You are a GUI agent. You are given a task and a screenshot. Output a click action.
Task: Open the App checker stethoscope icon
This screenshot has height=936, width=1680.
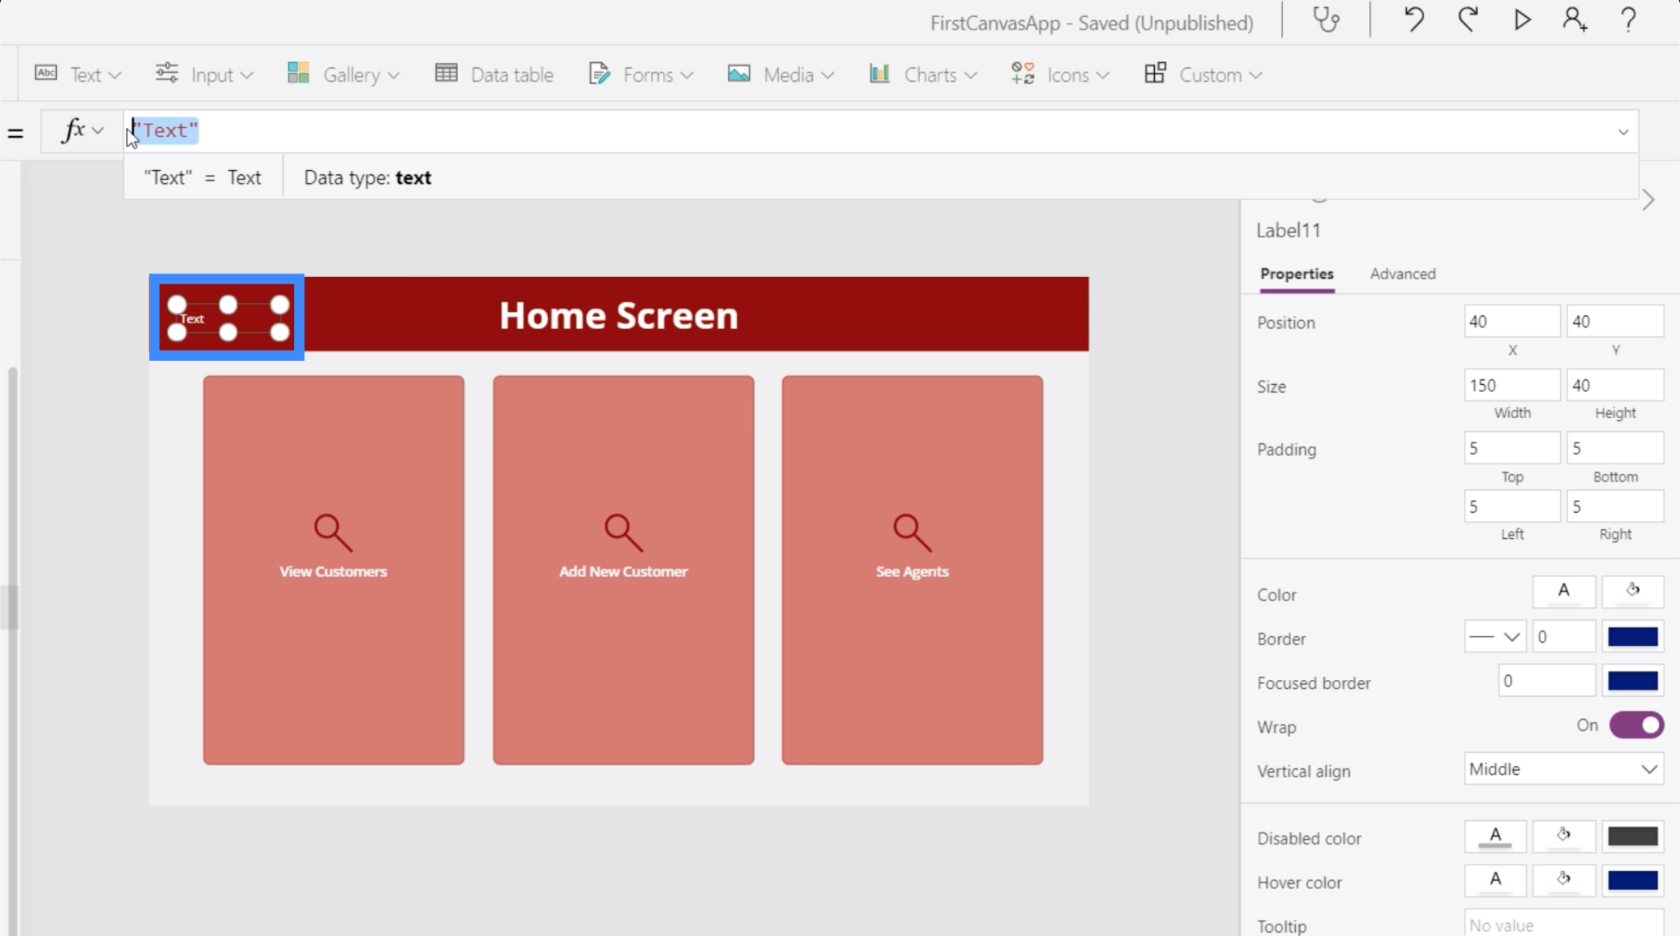click(x=1326, y=20)
